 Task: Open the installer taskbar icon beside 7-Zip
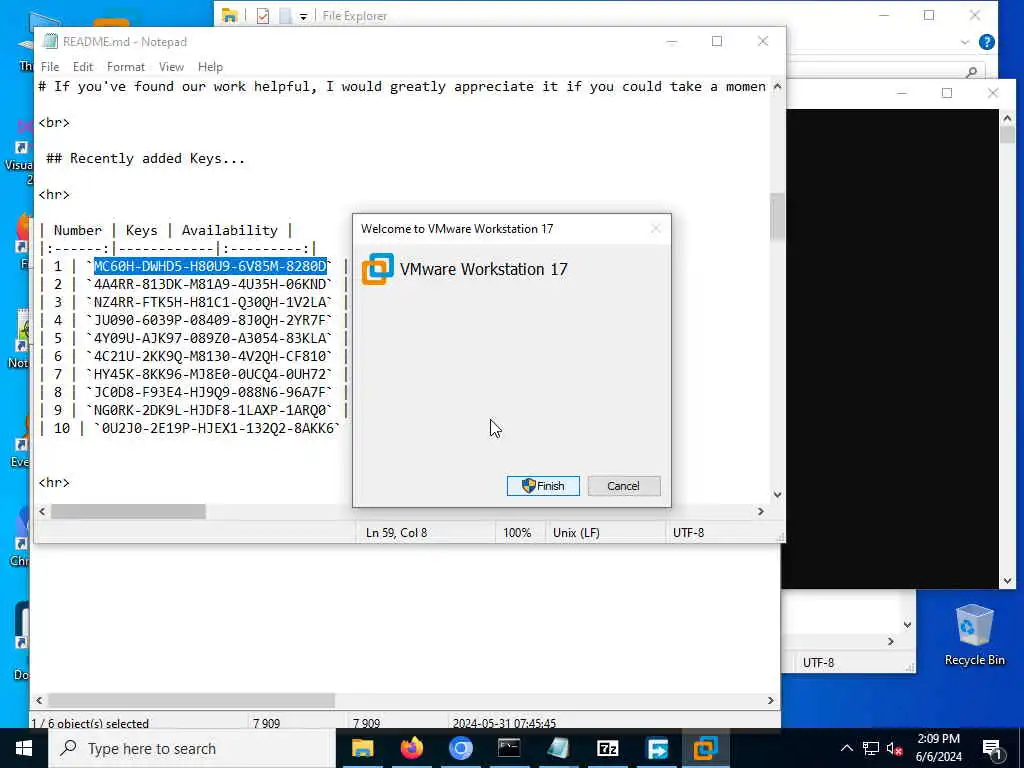tap(657, 748)
